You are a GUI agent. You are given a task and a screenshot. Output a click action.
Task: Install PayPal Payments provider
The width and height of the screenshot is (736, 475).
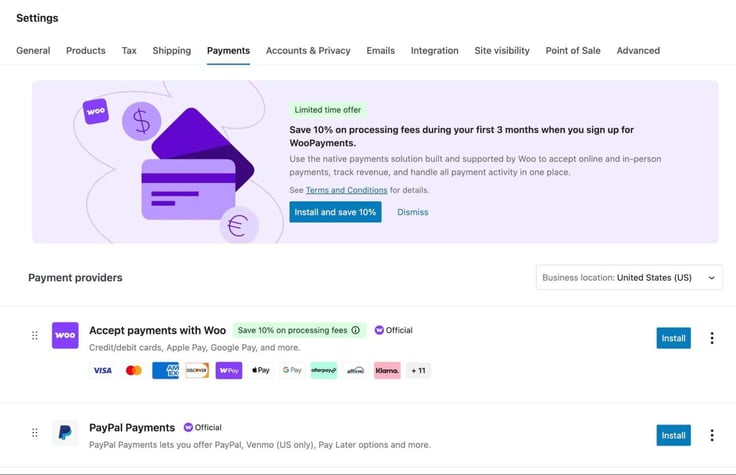(x=673, y=435)
